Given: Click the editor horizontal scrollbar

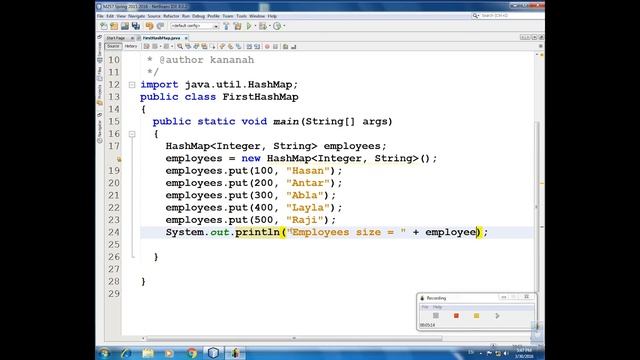Looking at the screenshot, I should 294,338.
